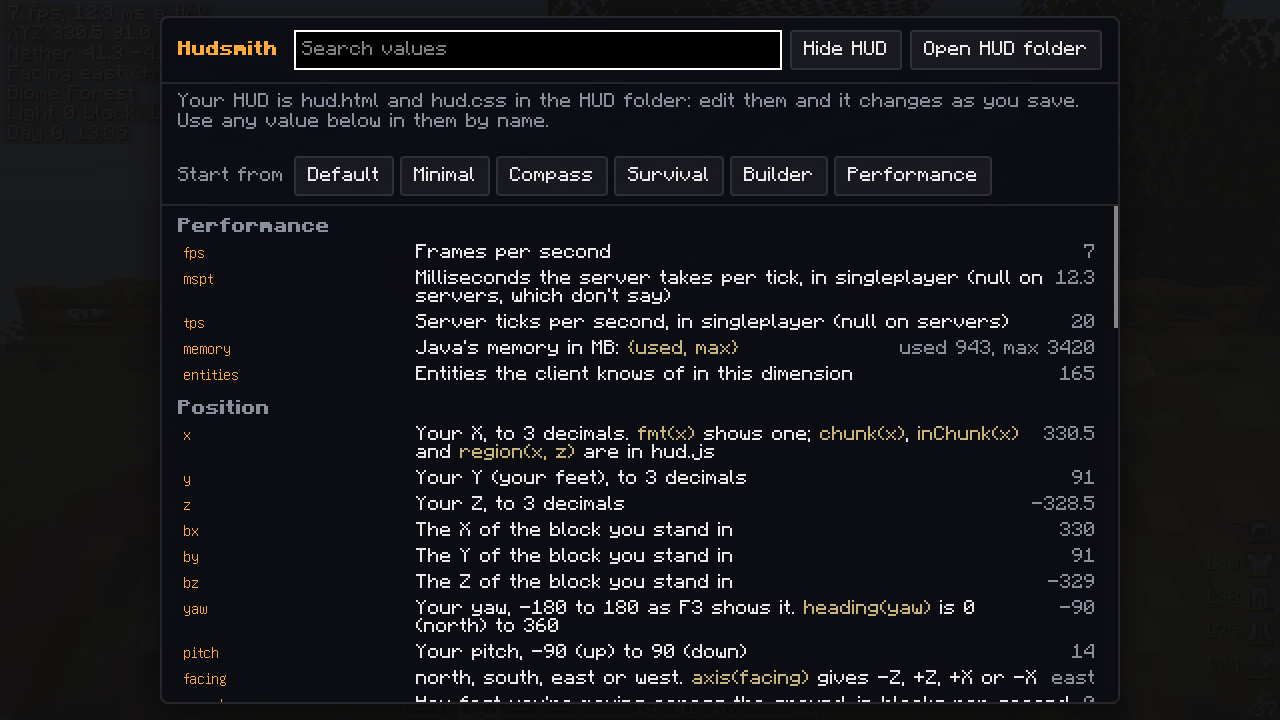Click the bx reading 330
This screenshot has width=1280, height=720.
pos(1077,530)
